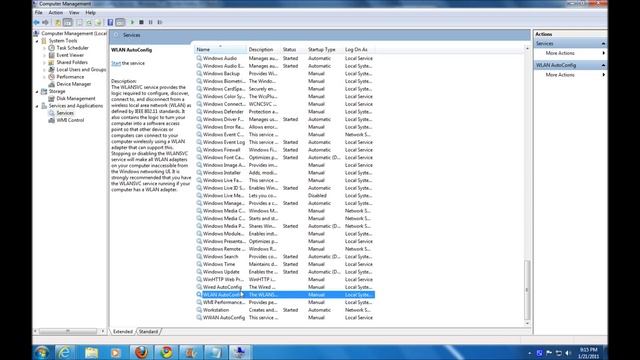Select the Workstation service row
The width and height of the screenshot is (640, 360).
pos(285,310)
